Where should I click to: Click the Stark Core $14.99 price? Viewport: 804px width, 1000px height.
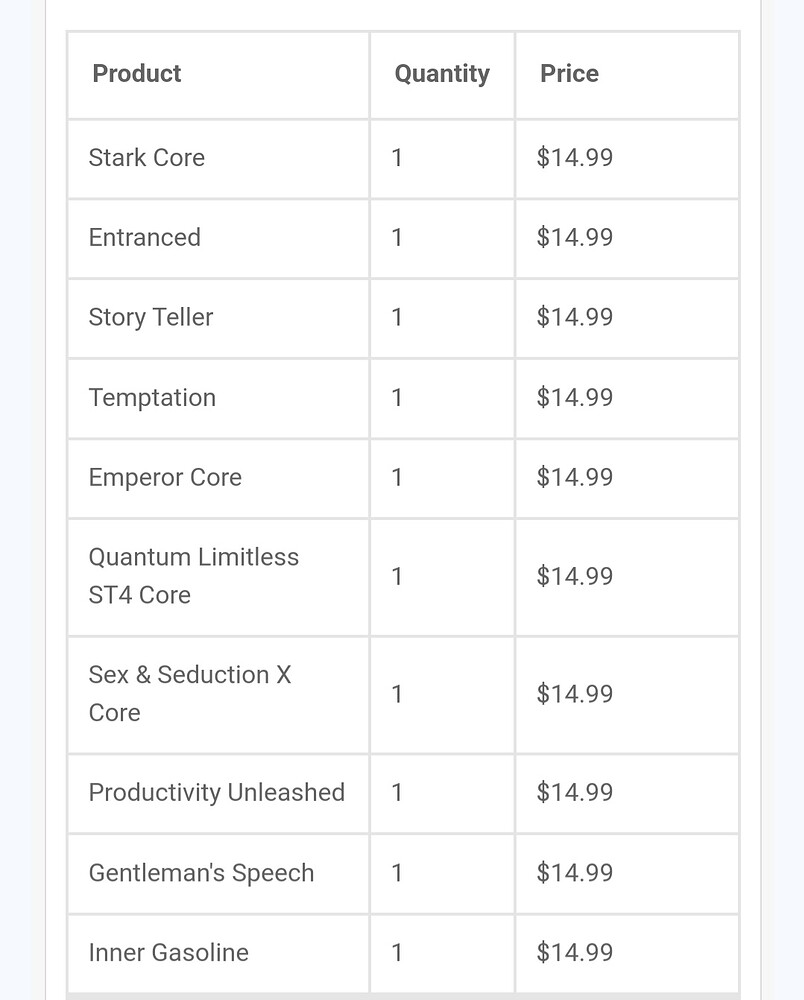(x=574, y=158)
